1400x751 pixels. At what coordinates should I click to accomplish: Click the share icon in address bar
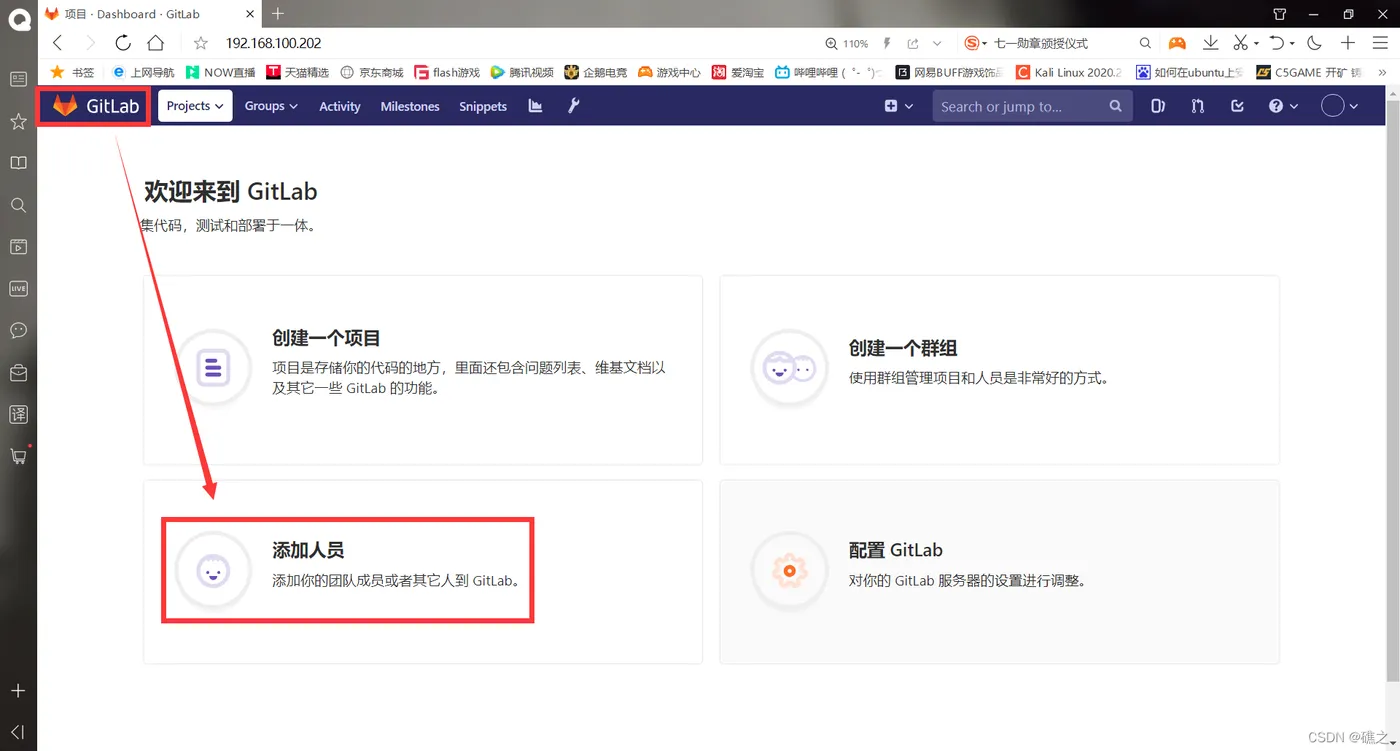[913, 44]
